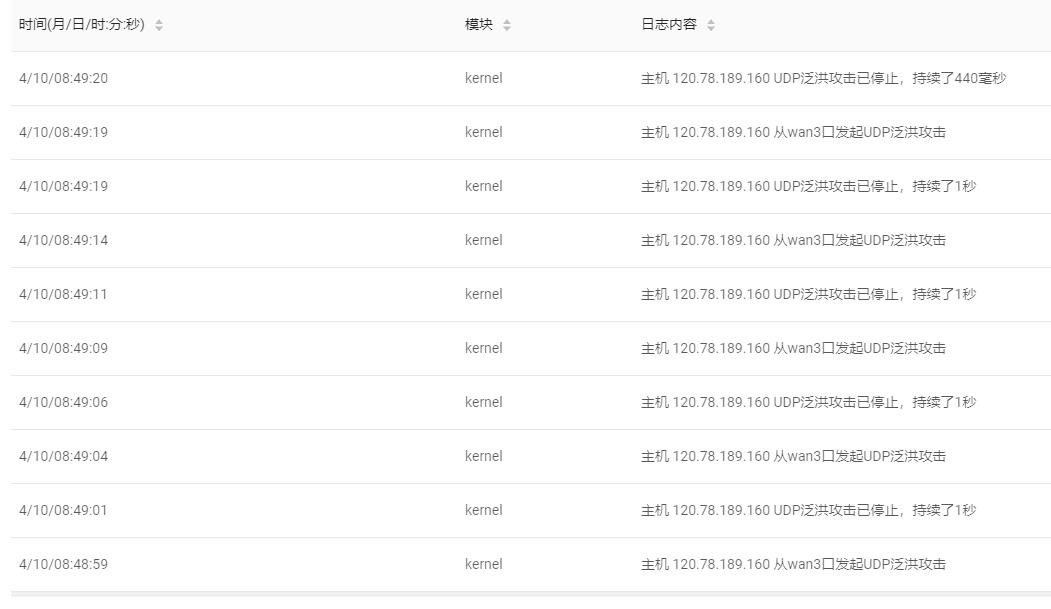Click the log content in the 08:49:01 row
Viewport: 1051px width, 609px height.
808,511
